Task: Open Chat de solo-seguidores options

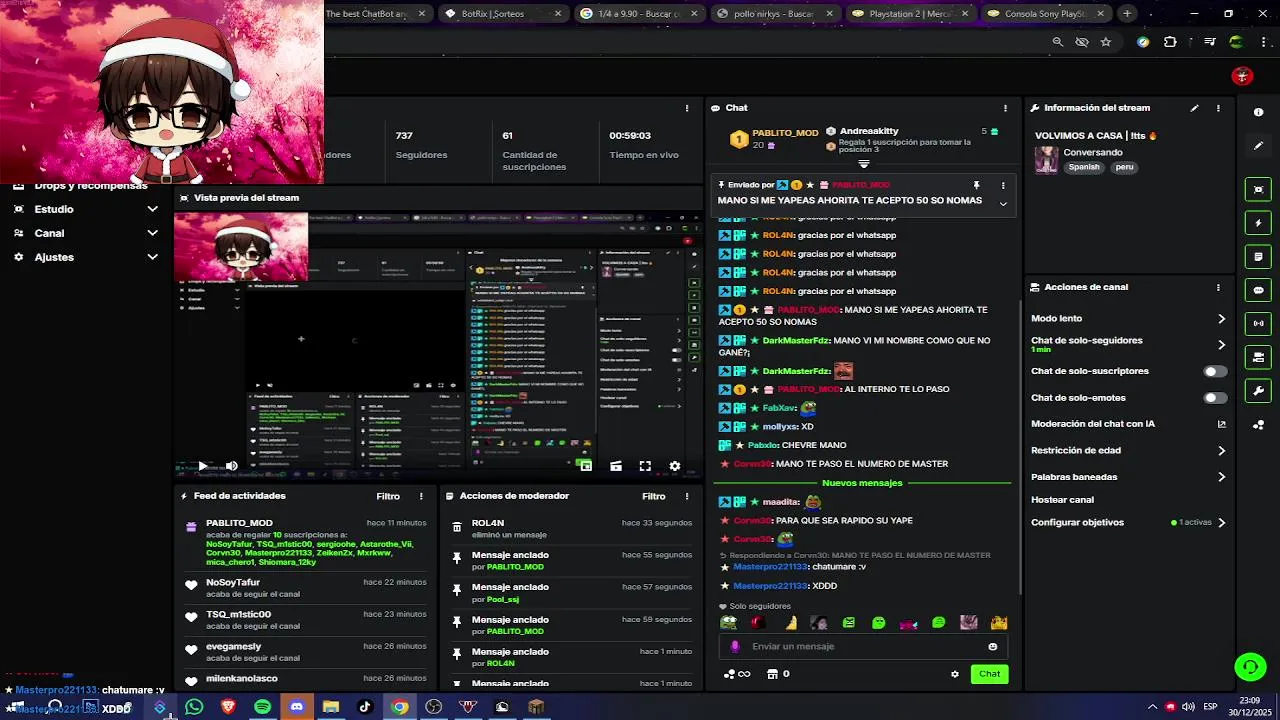Action: click(1221, 345)
